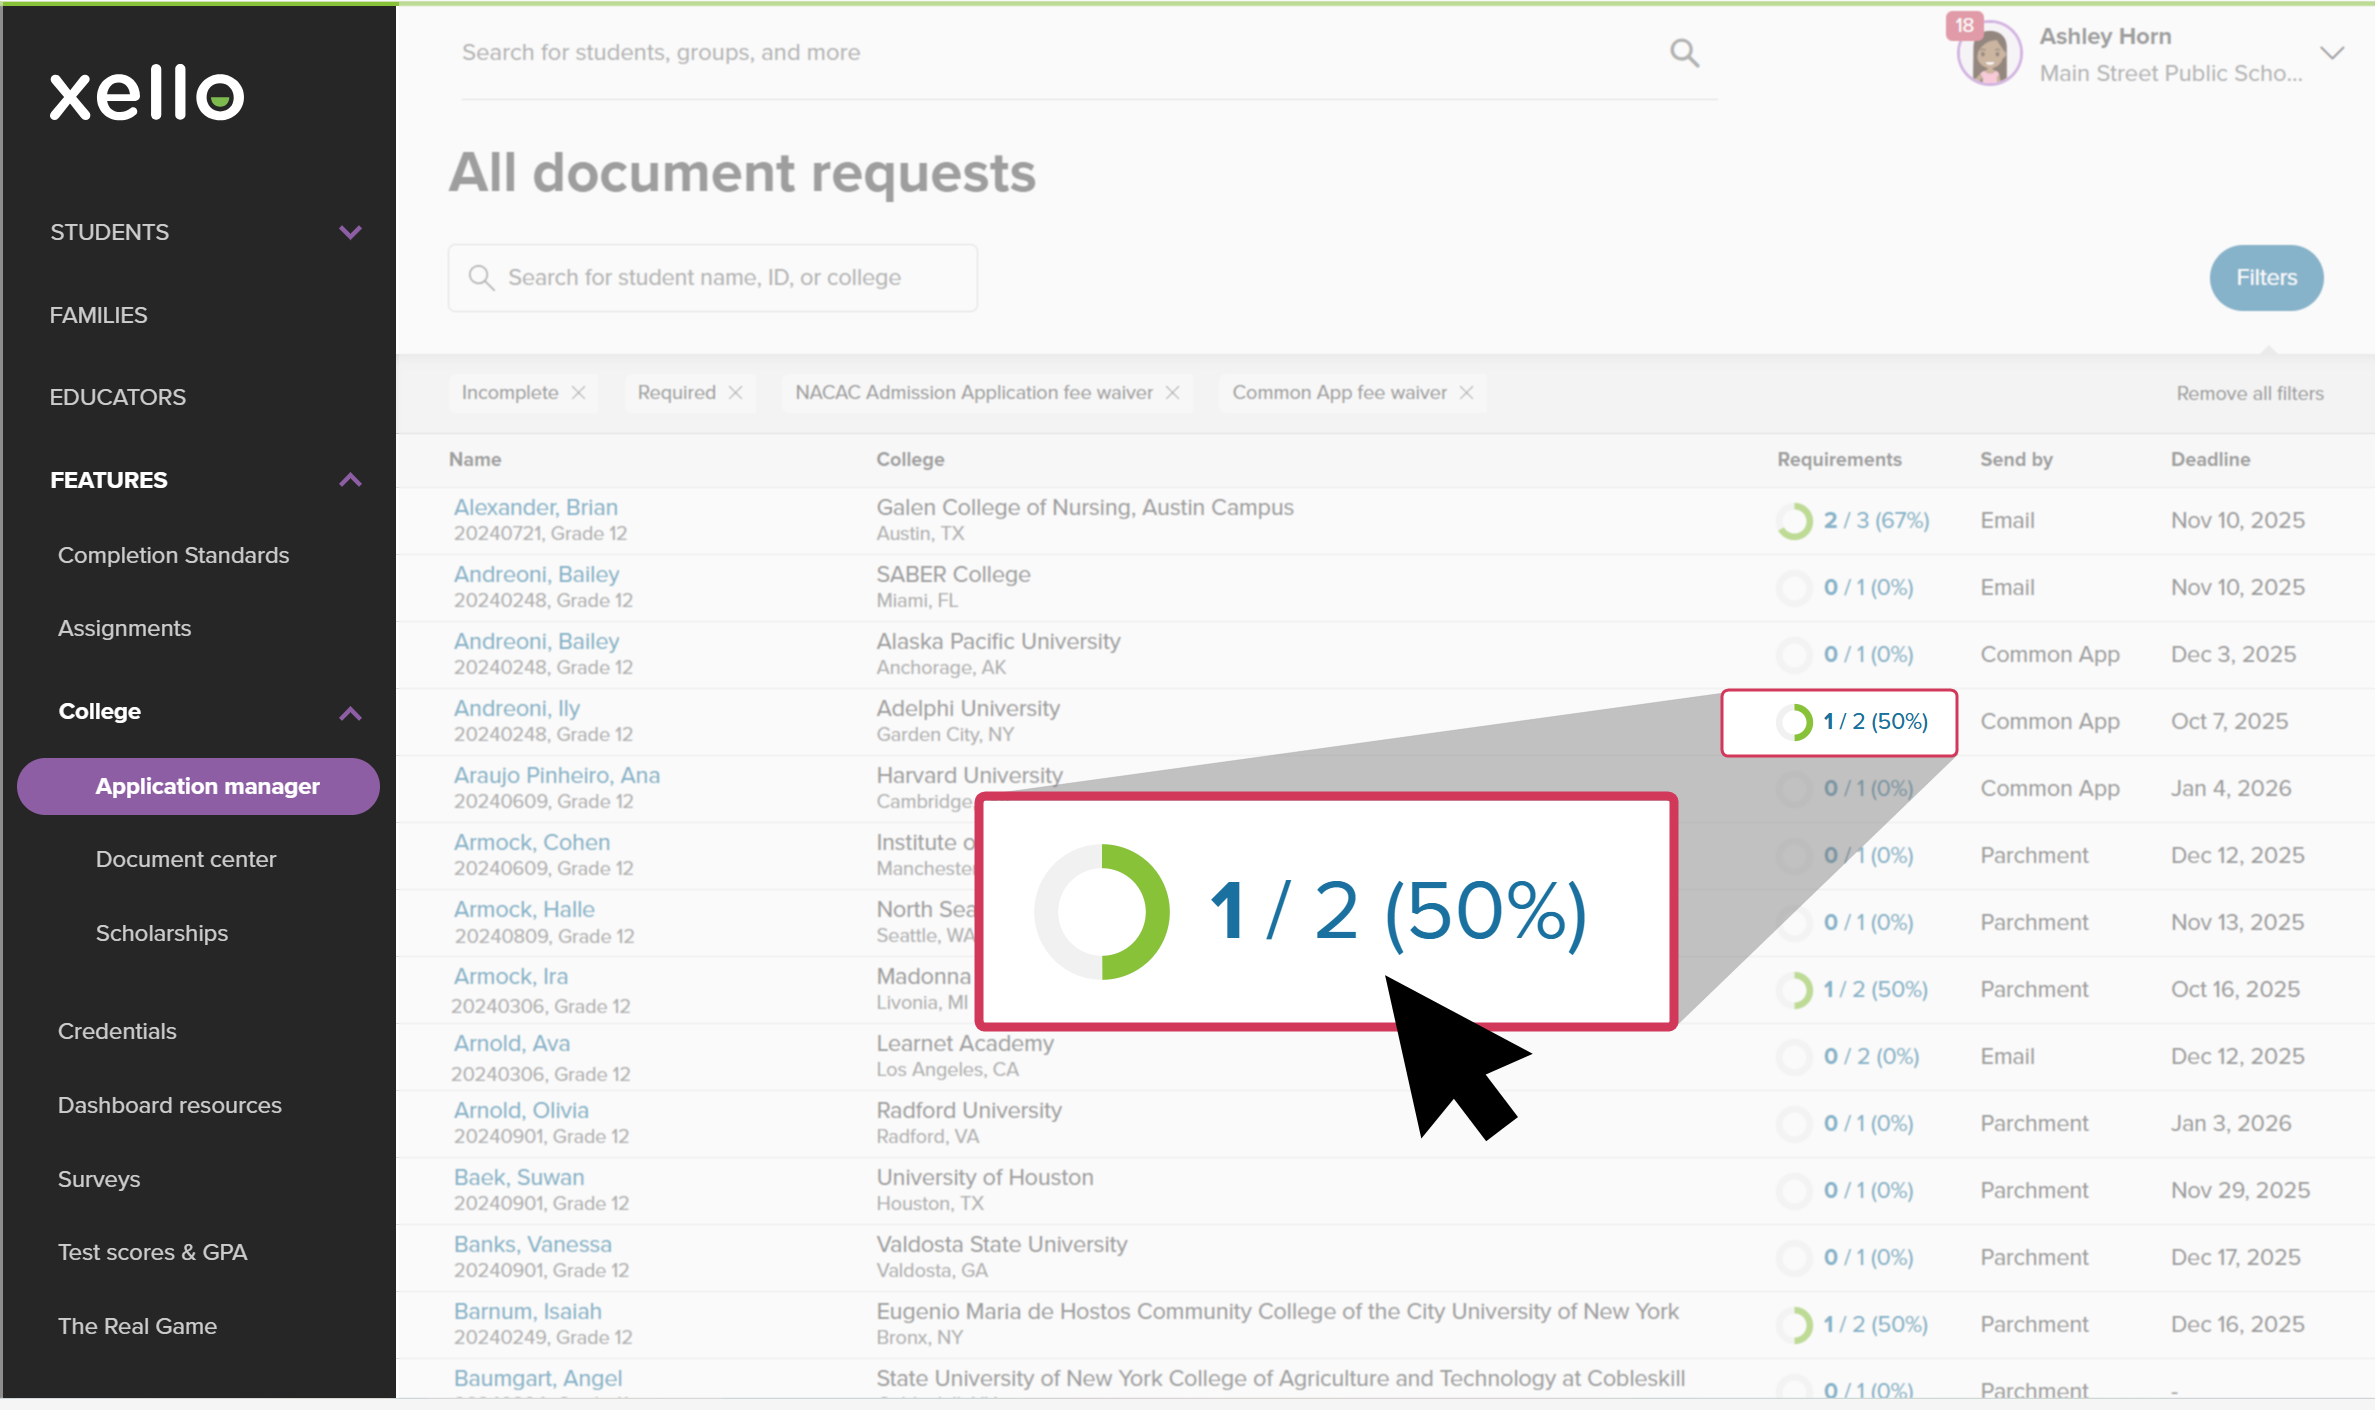Open Andreoni, Bailey SABER College row
The width and height of the screenshot is (2375, 1410).
[x=537, y=574]
